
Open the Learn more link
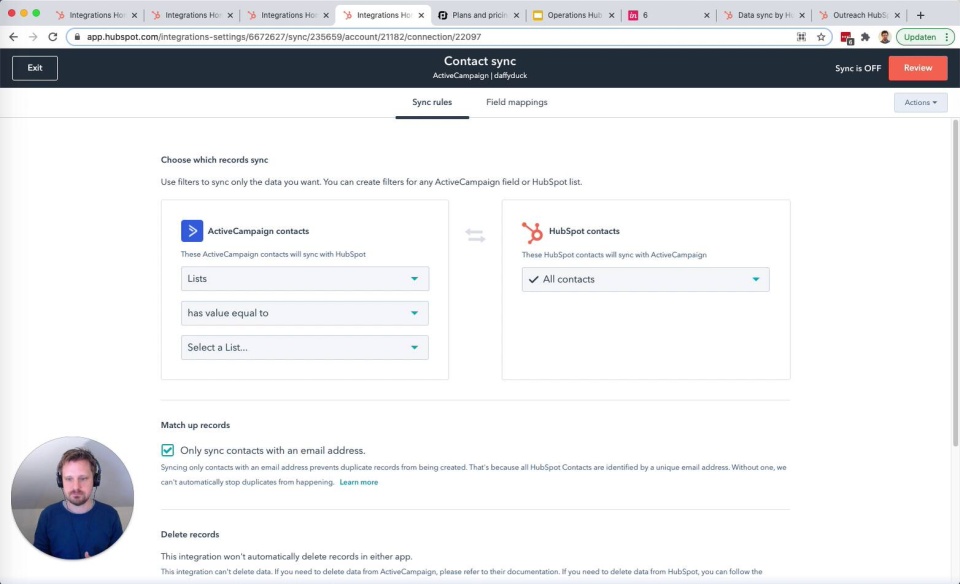coord(359,482)
